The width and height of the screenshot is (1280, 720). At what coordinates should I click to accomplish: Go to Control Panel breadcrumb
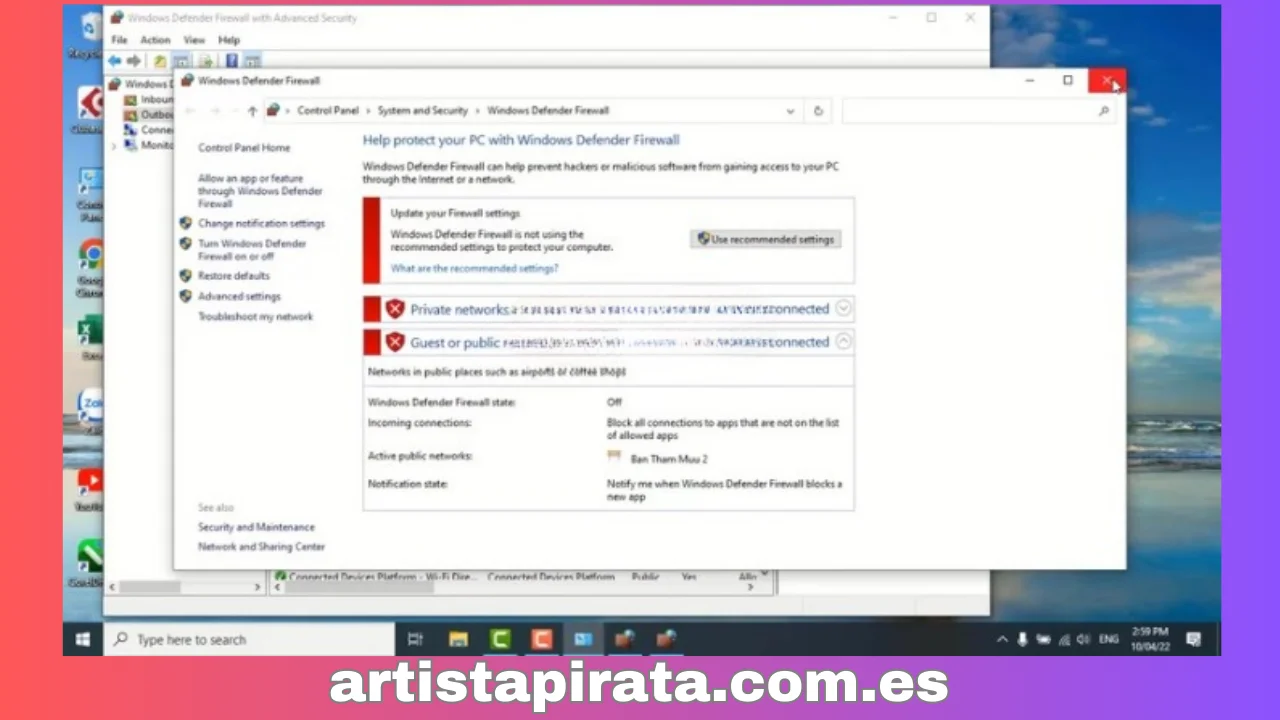[328, 111]
